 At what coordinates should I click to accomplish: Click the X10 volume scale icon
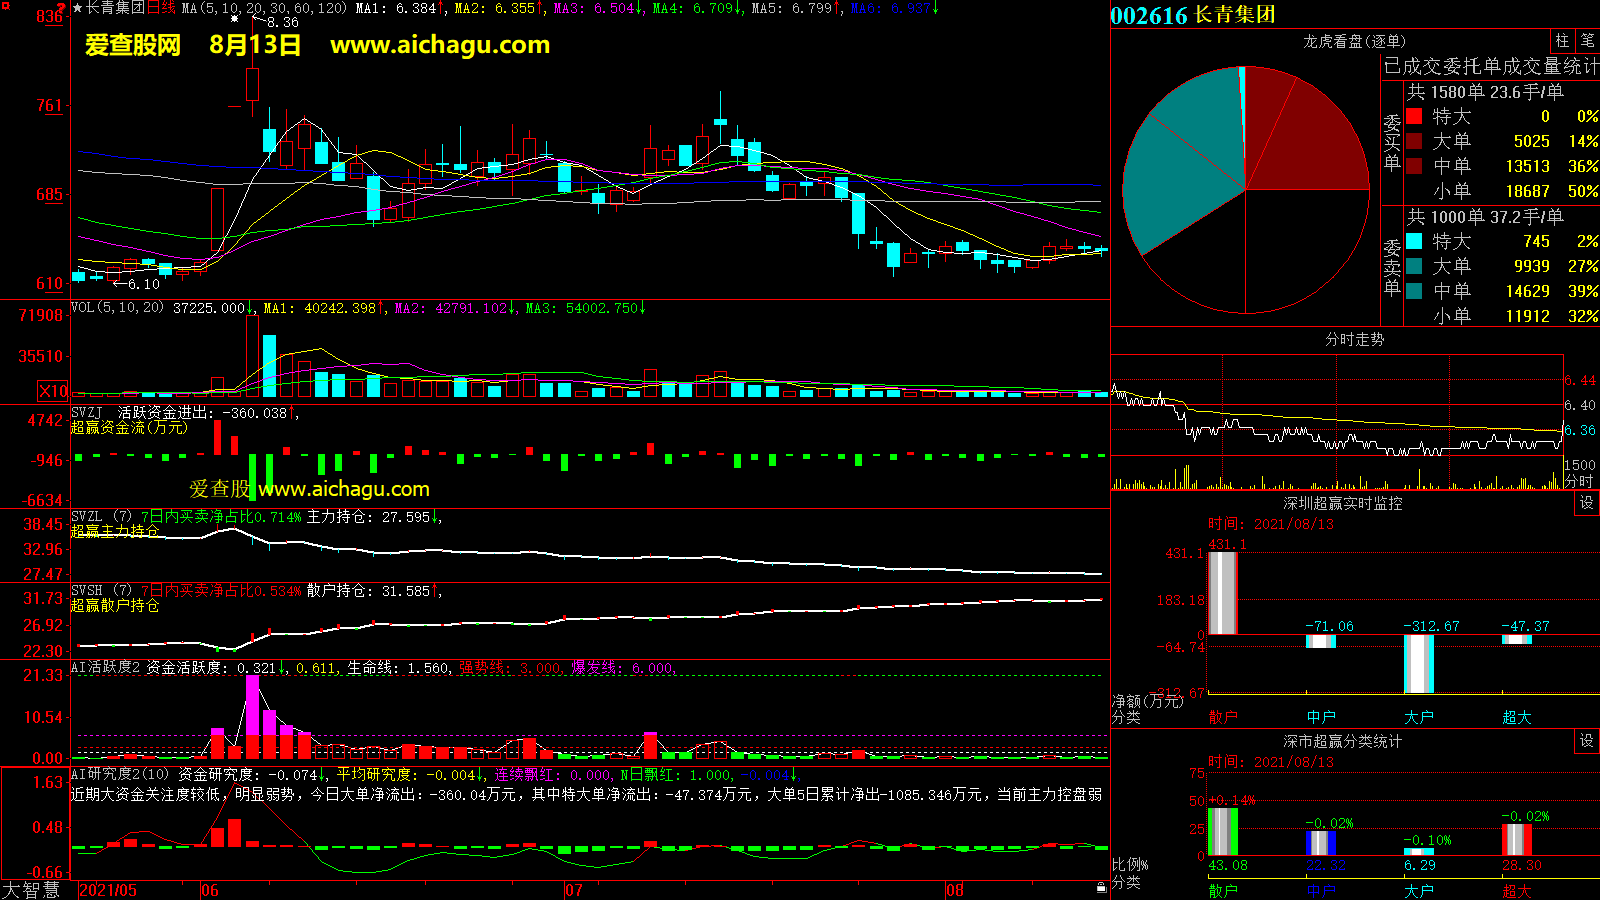pos(53,391)
